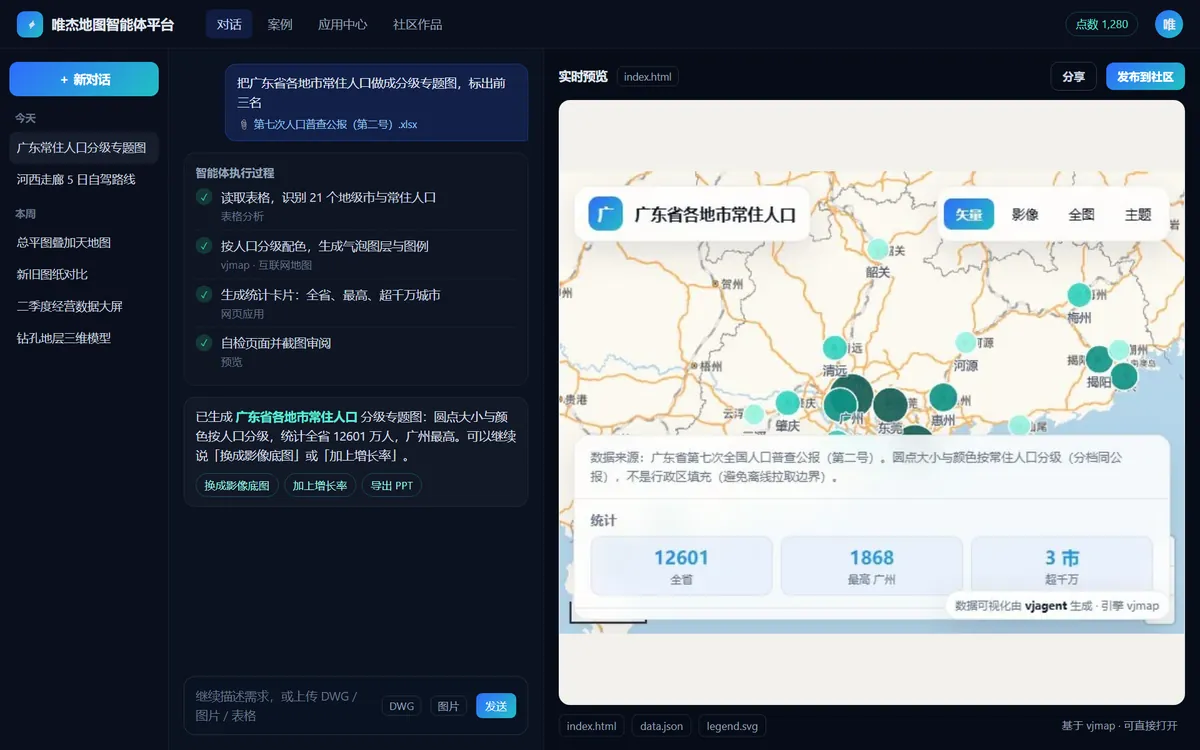The image size is (1200, 750).
Task: Open chat 广东常住人口分级专题图
Action: click(x=84, y=147)
